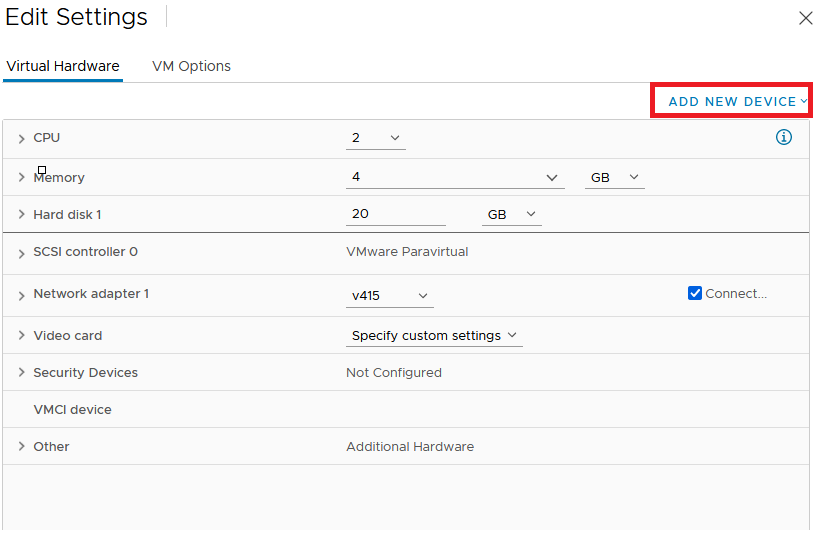Image resolution: width=816 pixels, height=553 pixels.
Task: Toggle the Network adapter Connect checkbox
Action: (x=695, y=294)
